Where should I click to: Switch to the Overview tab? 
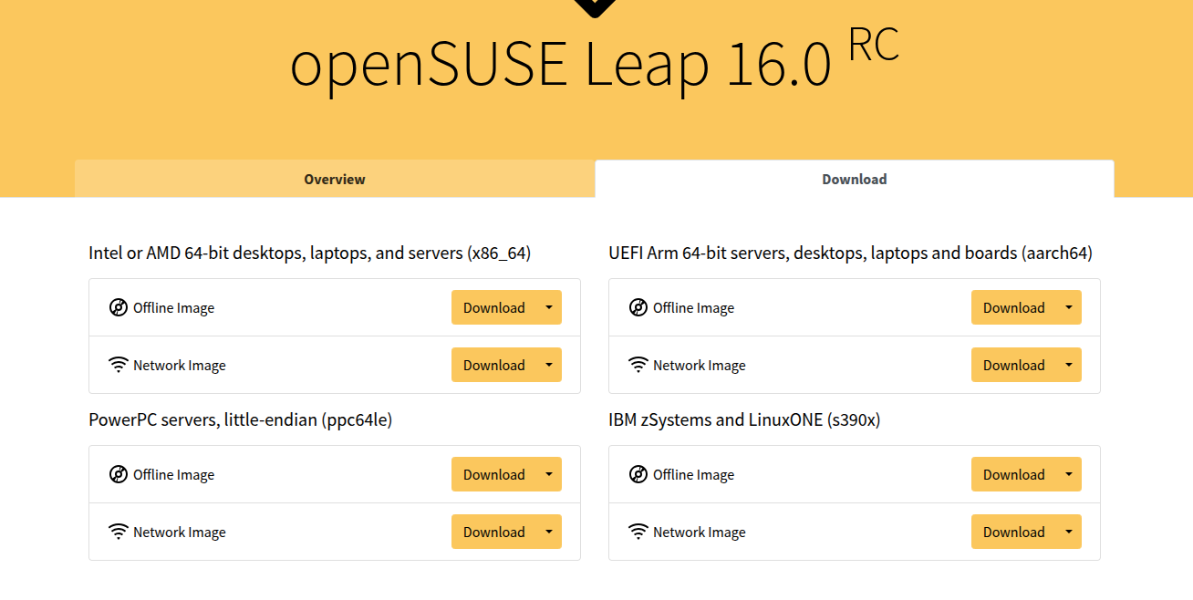coord(334,179)
